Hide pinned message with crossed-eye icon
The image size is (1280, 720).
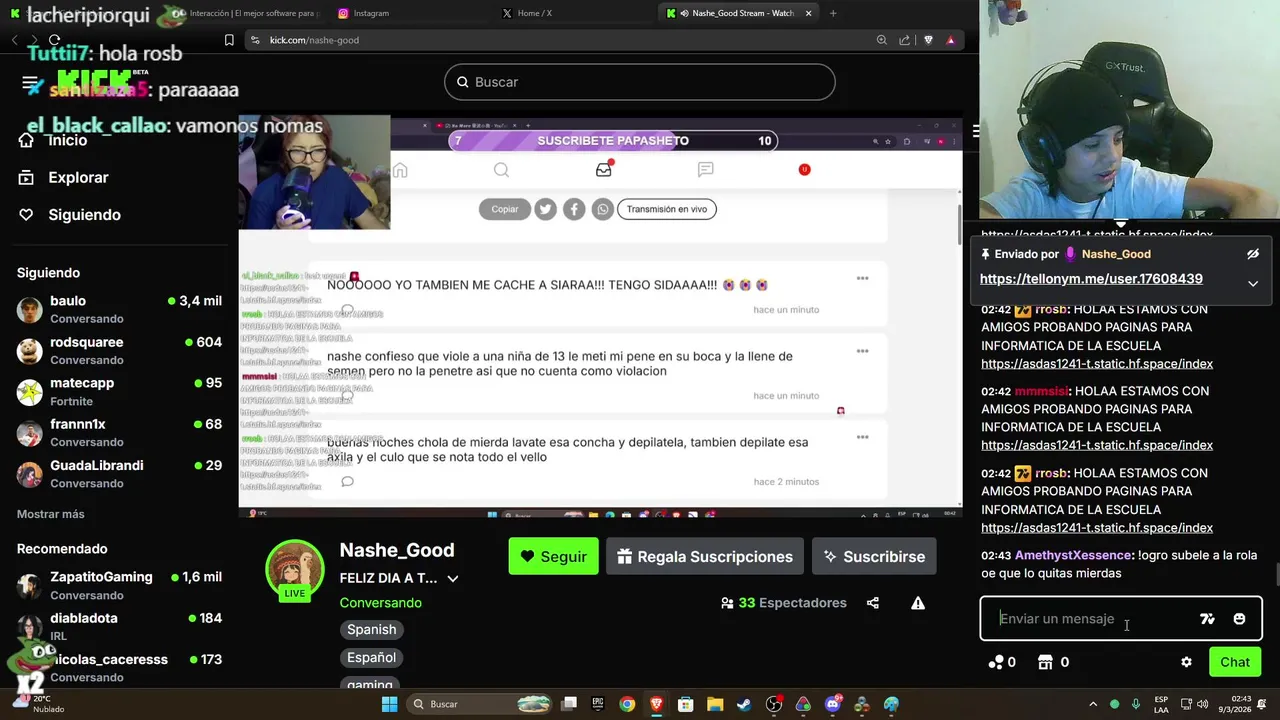(1252, 254)
